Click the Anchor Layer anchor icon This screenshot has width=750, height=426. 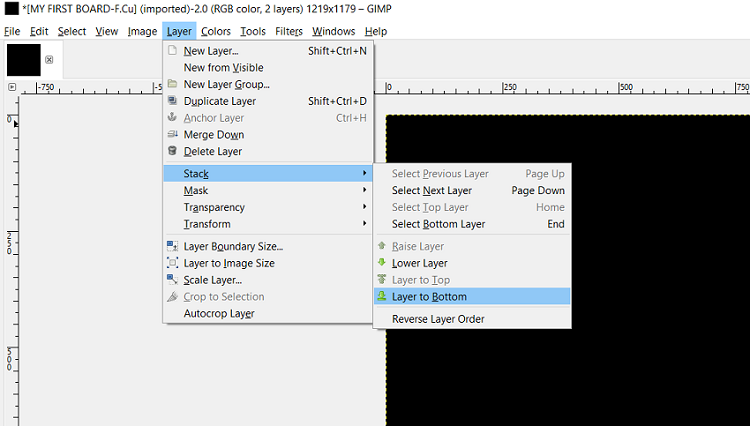(172, 117)
